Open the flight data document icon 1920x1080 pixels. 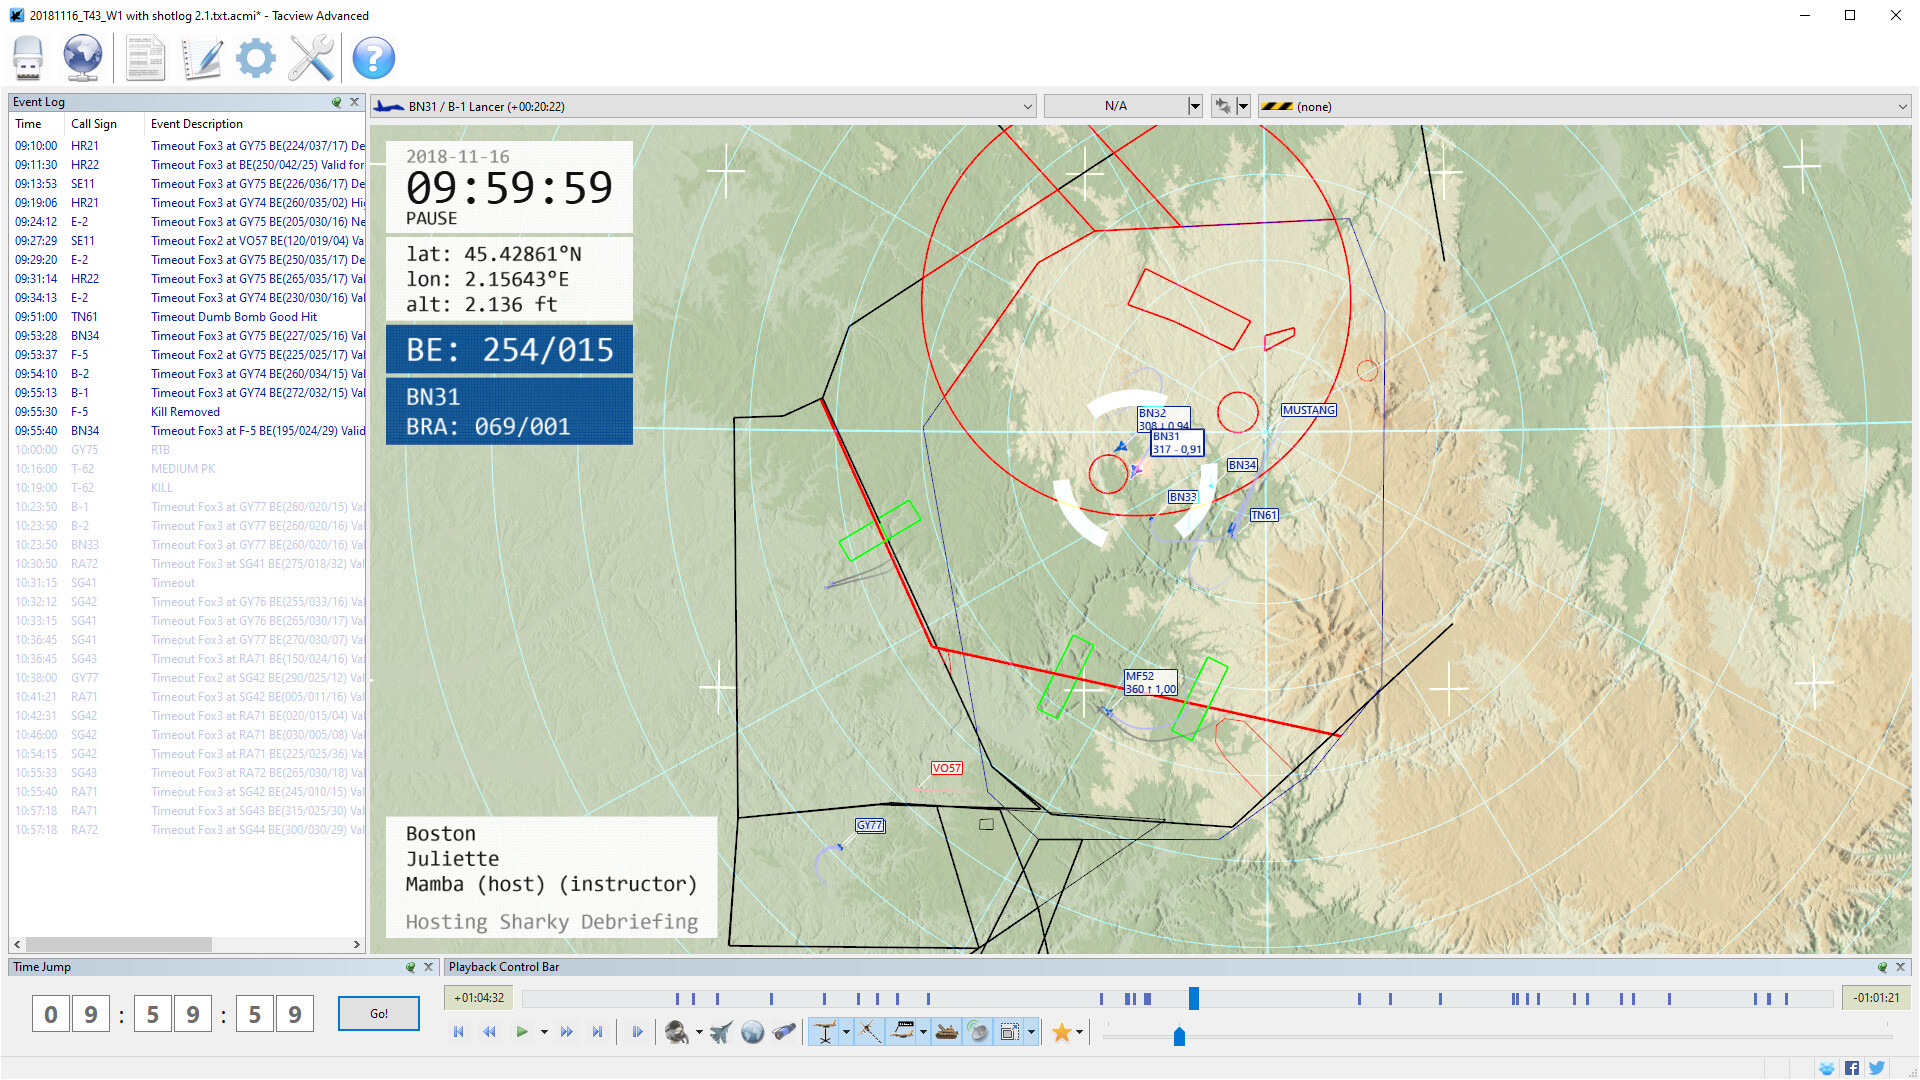145,57
